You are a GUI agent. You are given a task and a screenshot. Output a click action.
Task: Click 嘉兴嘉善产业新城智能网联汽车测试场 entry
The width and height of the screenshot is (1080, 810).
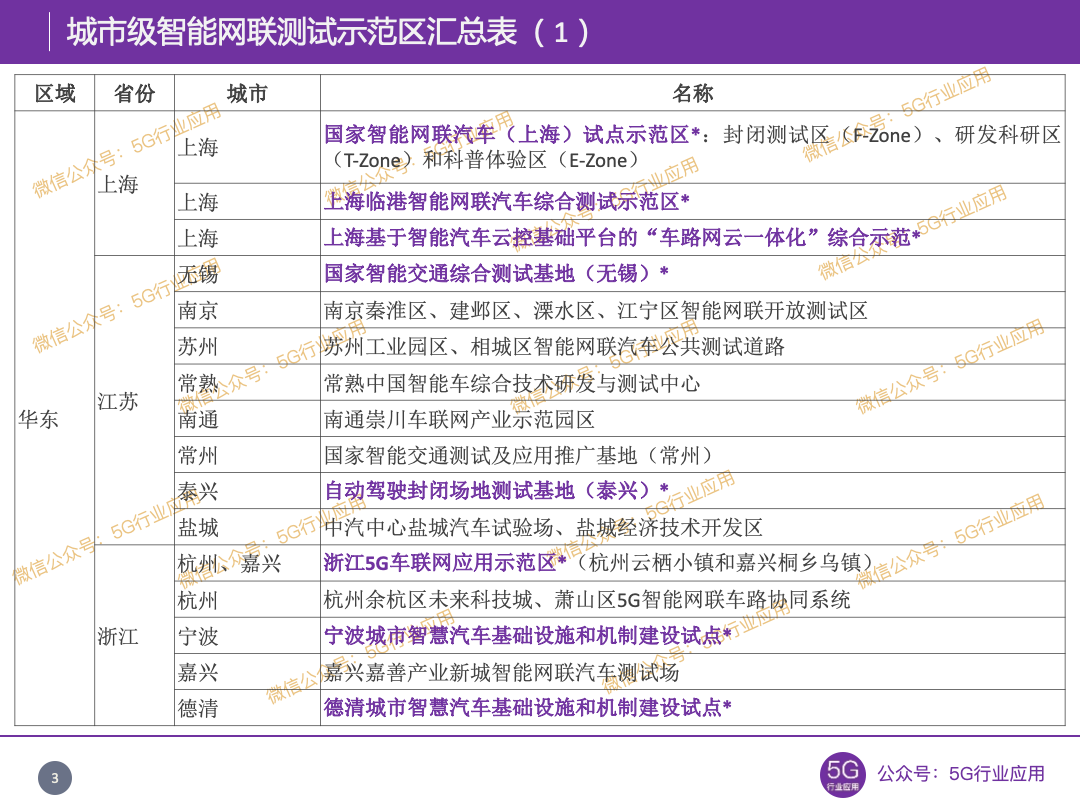pos(693,672)
